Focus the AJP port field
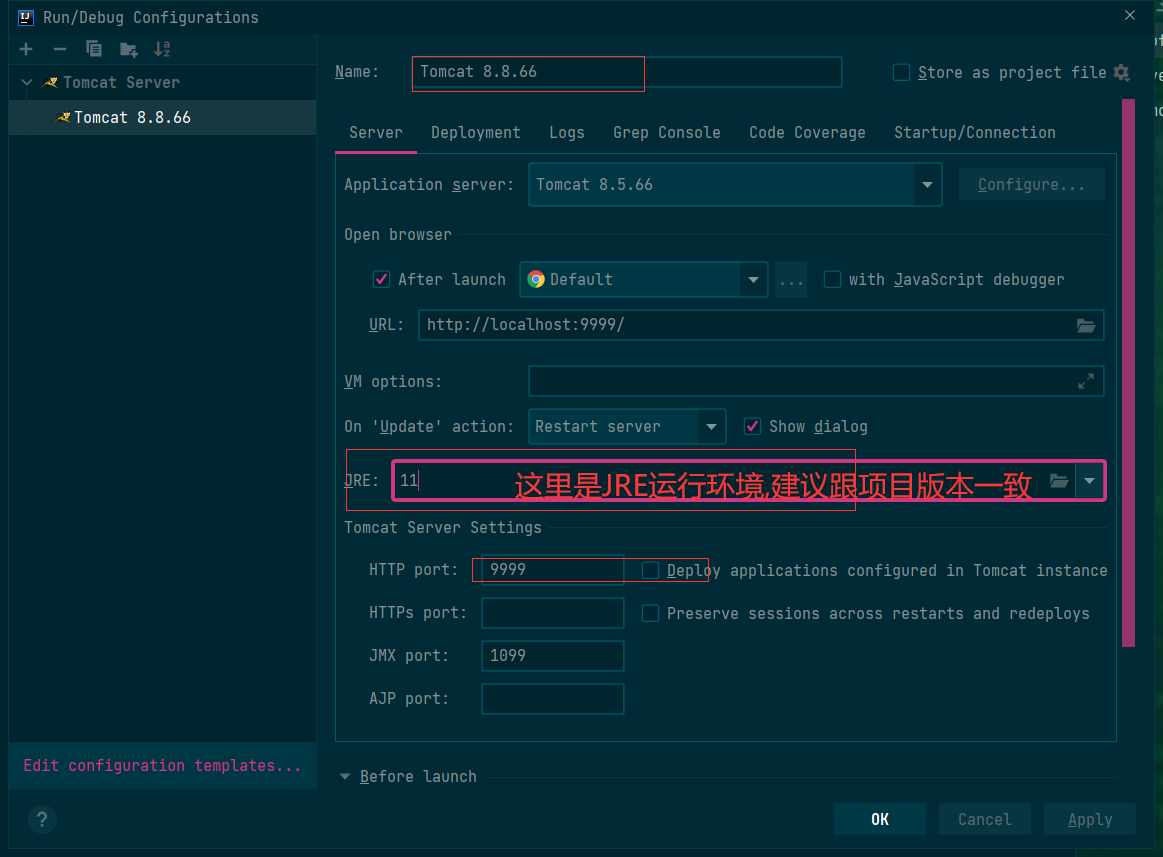The width and height of the screenshot is (1163, 857). (x=553, y=699)
